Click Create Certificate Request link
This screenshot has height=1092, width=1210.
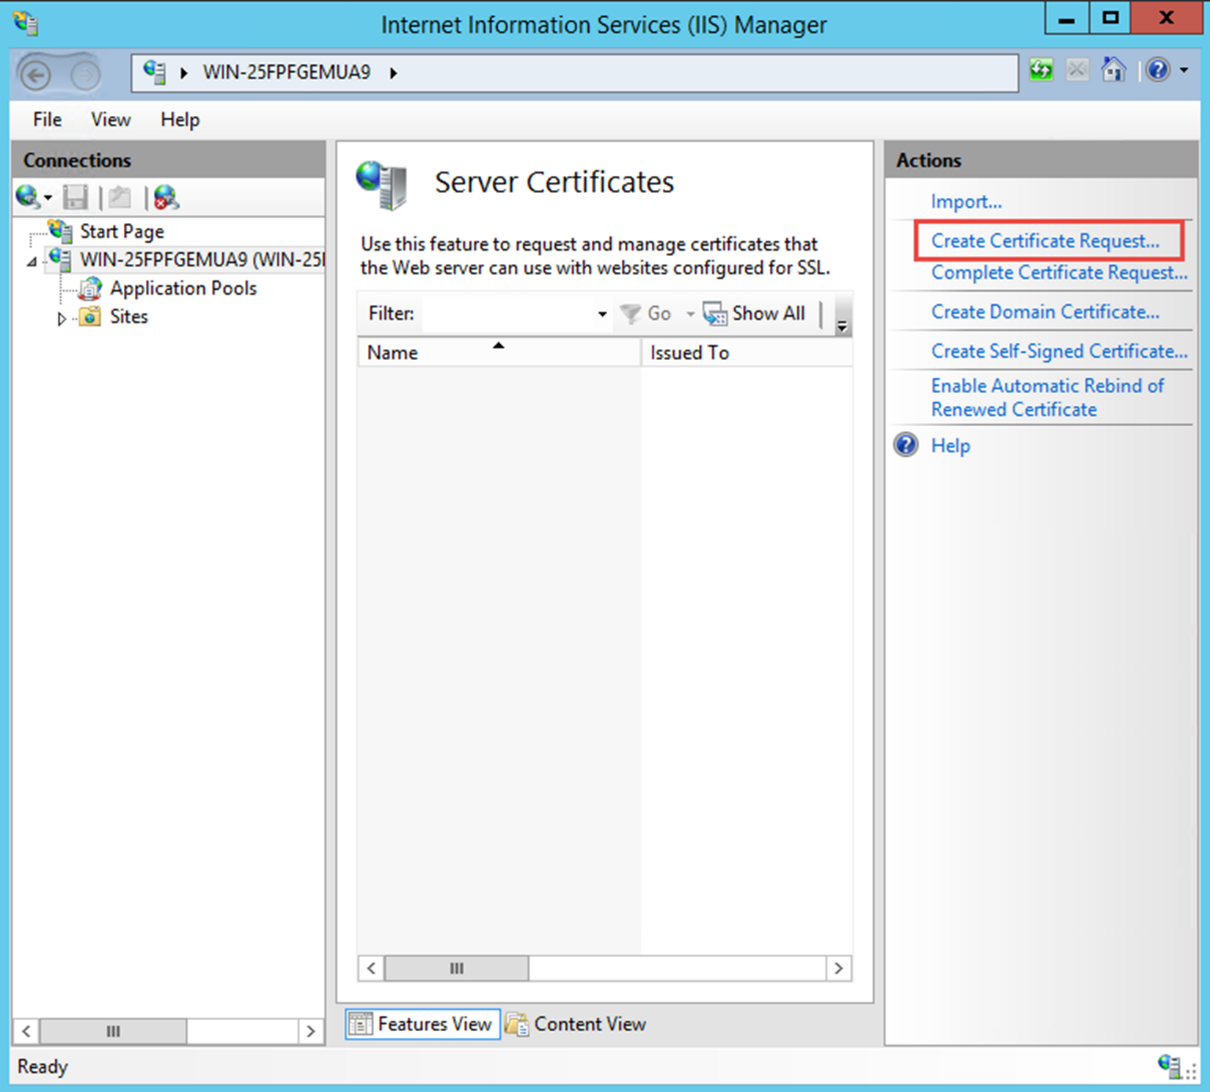click(1045, 241)
